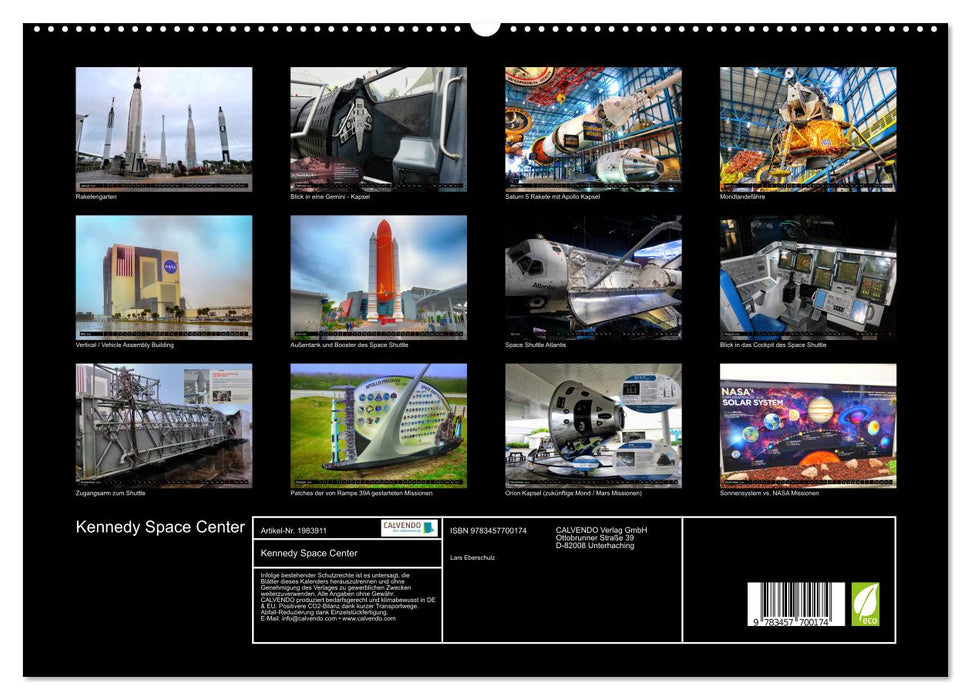This screenshot has height=700, width=971.
Task: Open the Sonnensystem vs. NASA Missionen thumbnail
Action: click(x=809, y=425)
